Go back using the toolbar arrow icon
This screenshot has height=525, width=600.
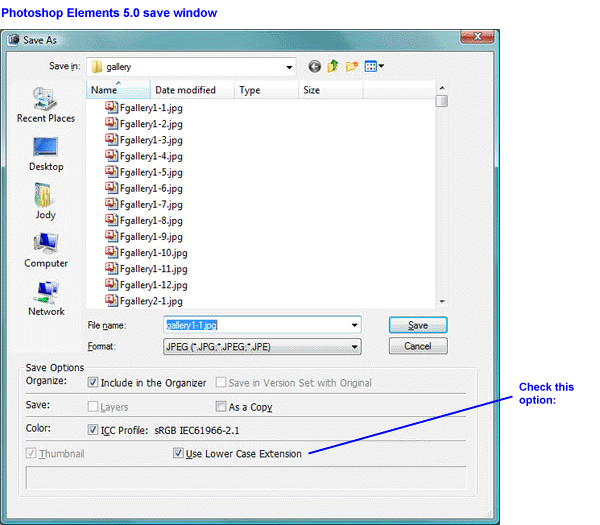(x=315, y=67)
